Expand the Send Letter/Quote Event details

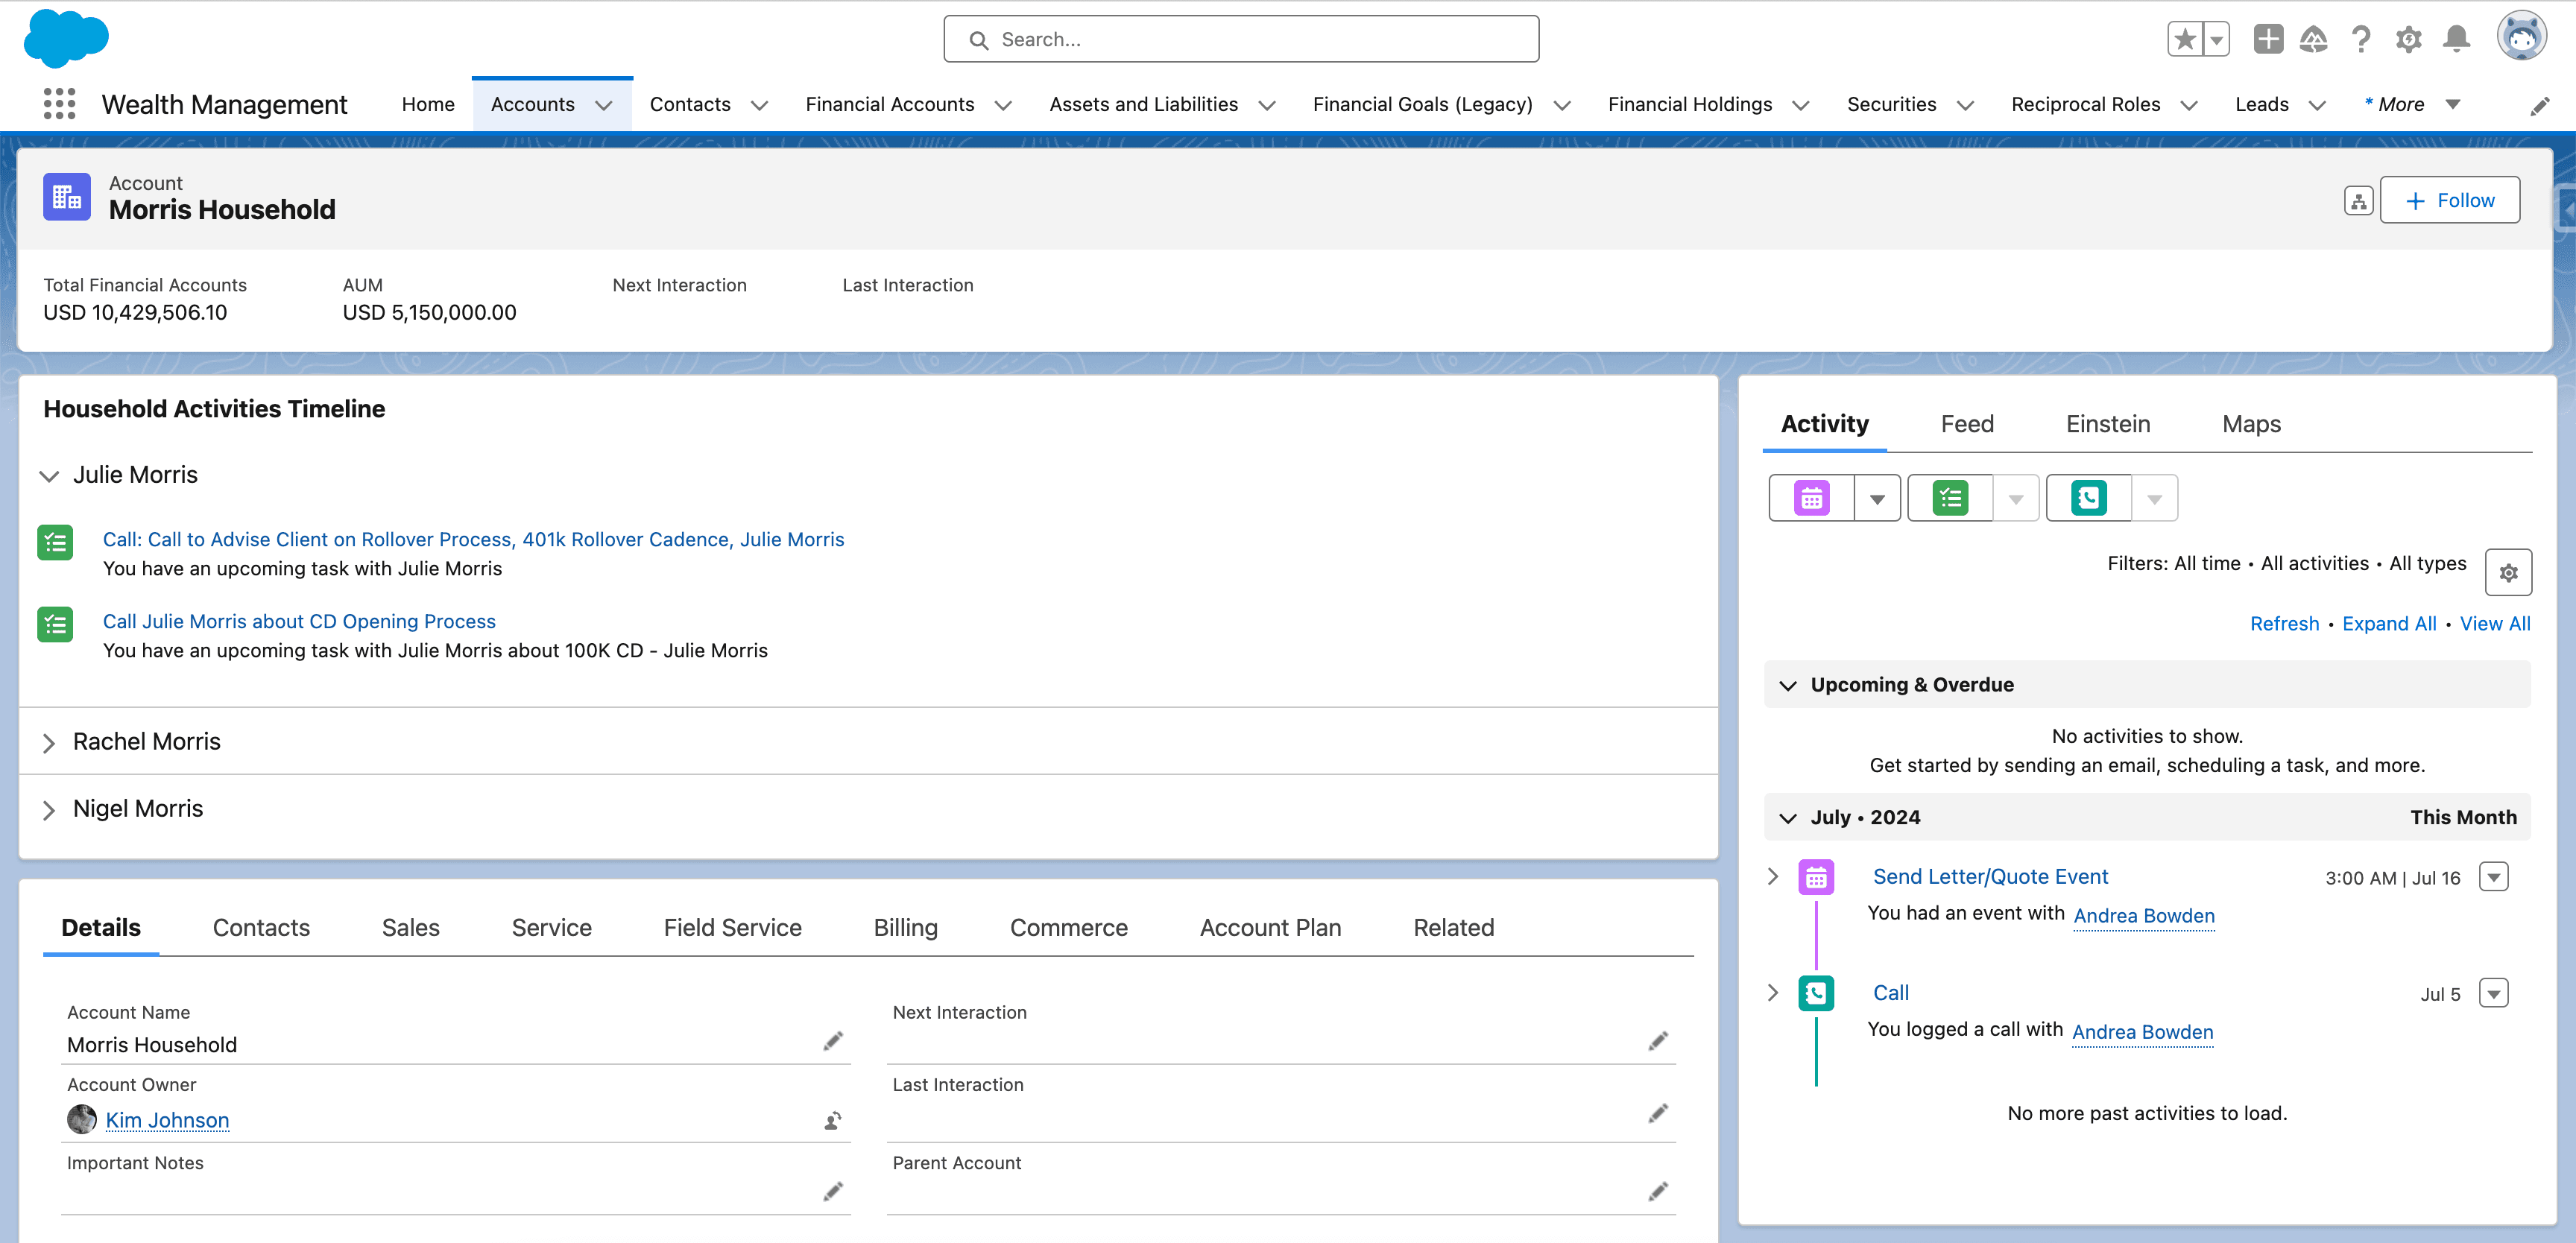click(1773, 877)
